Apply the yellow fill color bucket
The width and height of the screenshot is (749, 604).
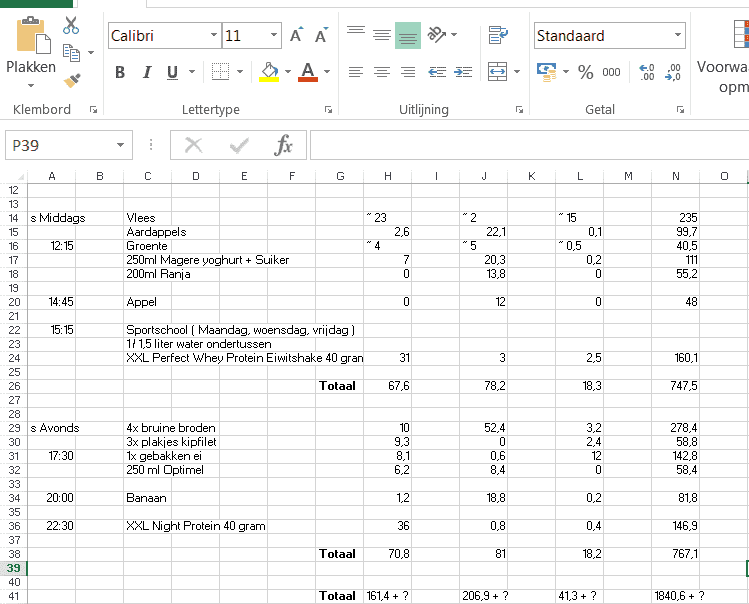tap(269, 72)
